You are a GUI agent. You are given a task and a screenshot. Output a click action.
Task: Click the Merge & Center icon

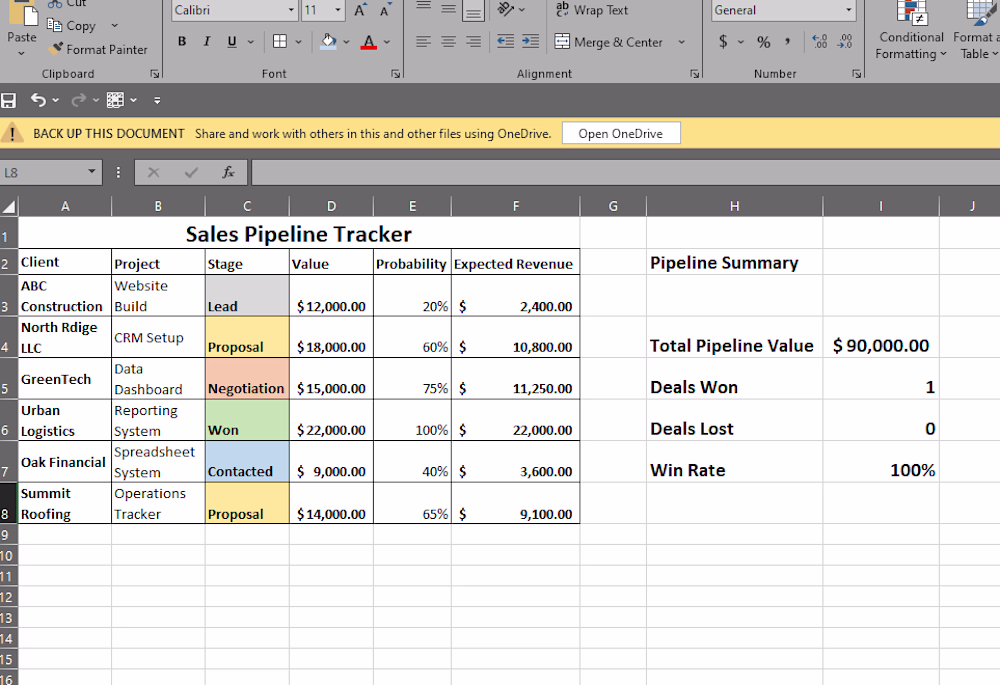click(562, 42)
